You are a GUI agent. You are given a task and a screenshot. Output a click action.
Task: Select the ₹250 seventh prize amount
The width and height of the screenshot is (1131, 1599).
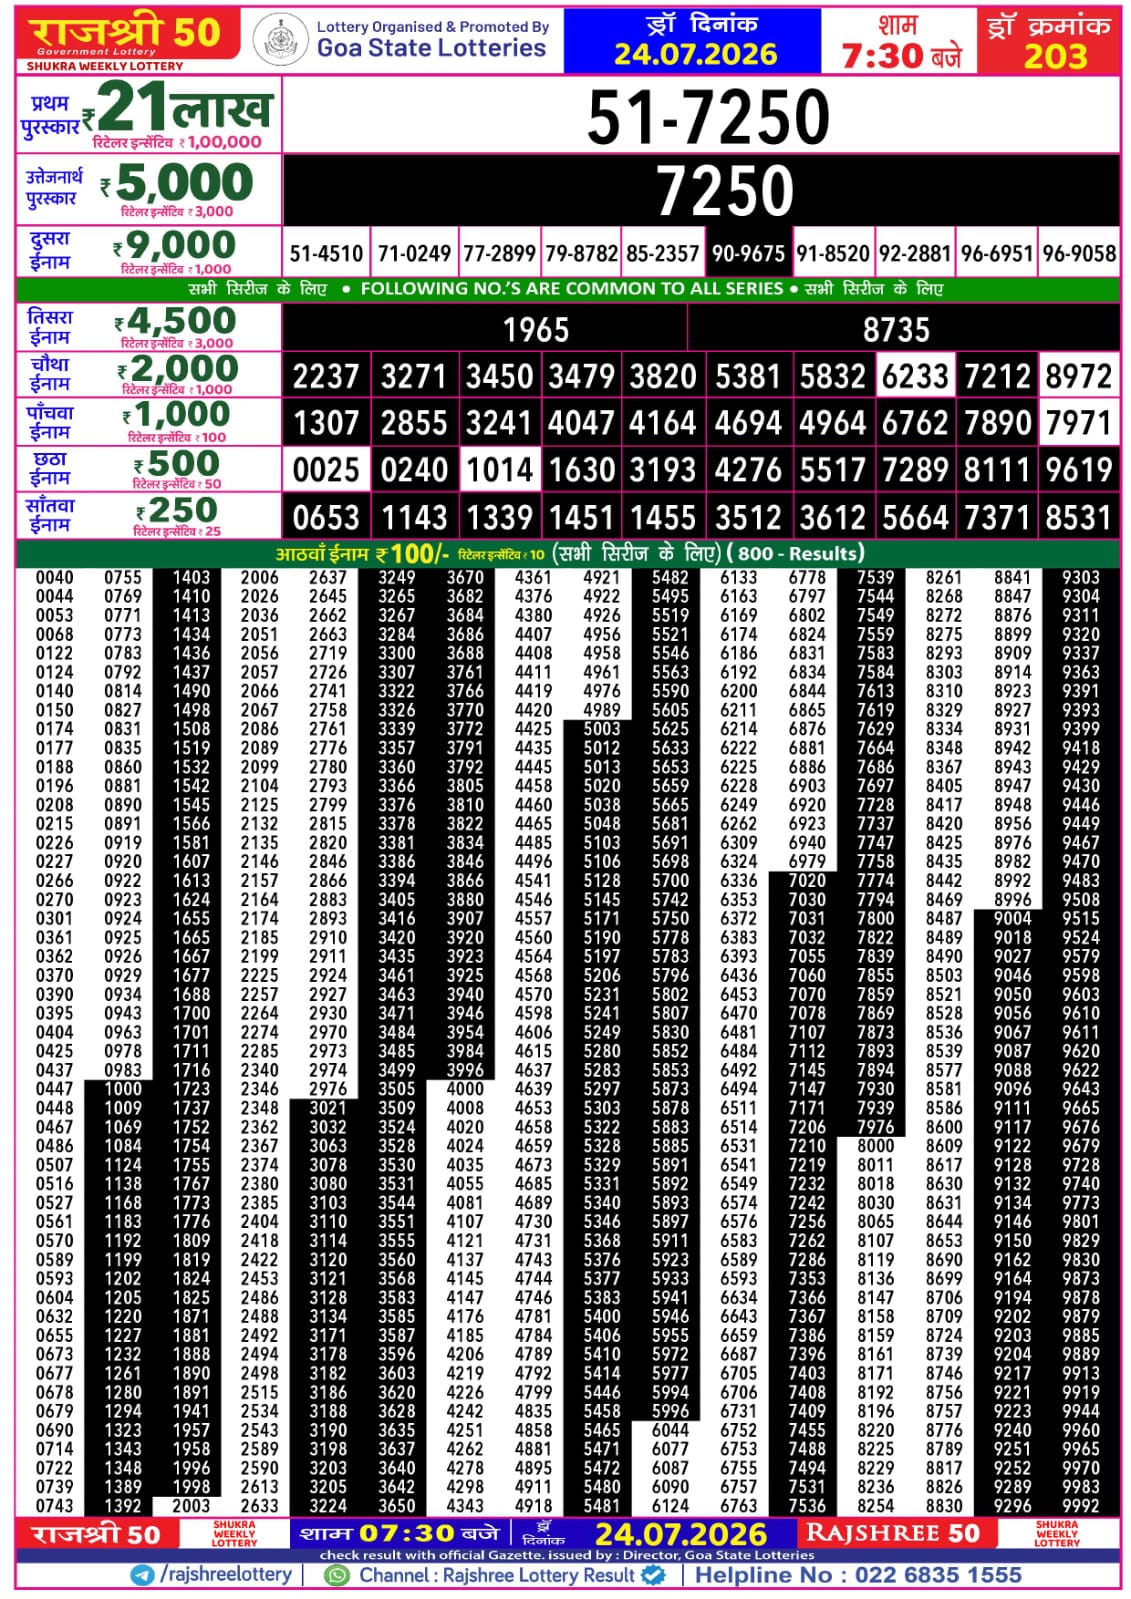point(177,510)
